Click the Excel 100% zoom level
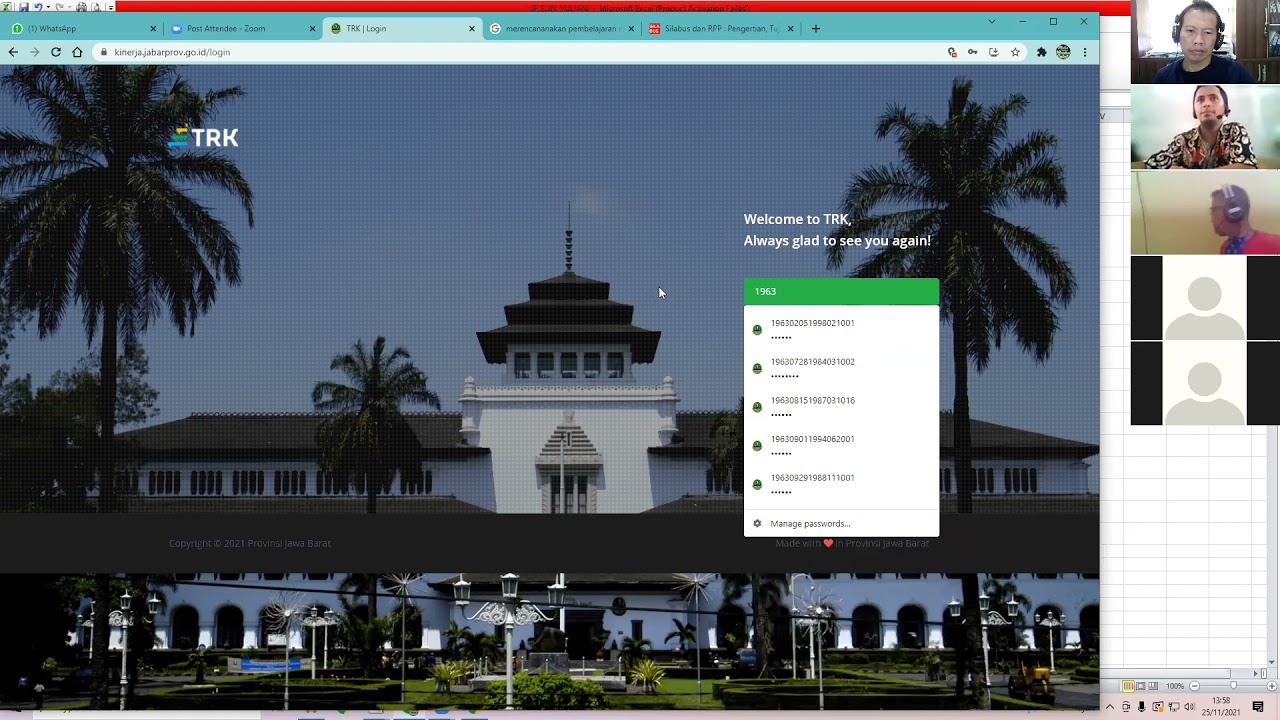Screen dimensions: 1280x720 (x=1175, y=686)
